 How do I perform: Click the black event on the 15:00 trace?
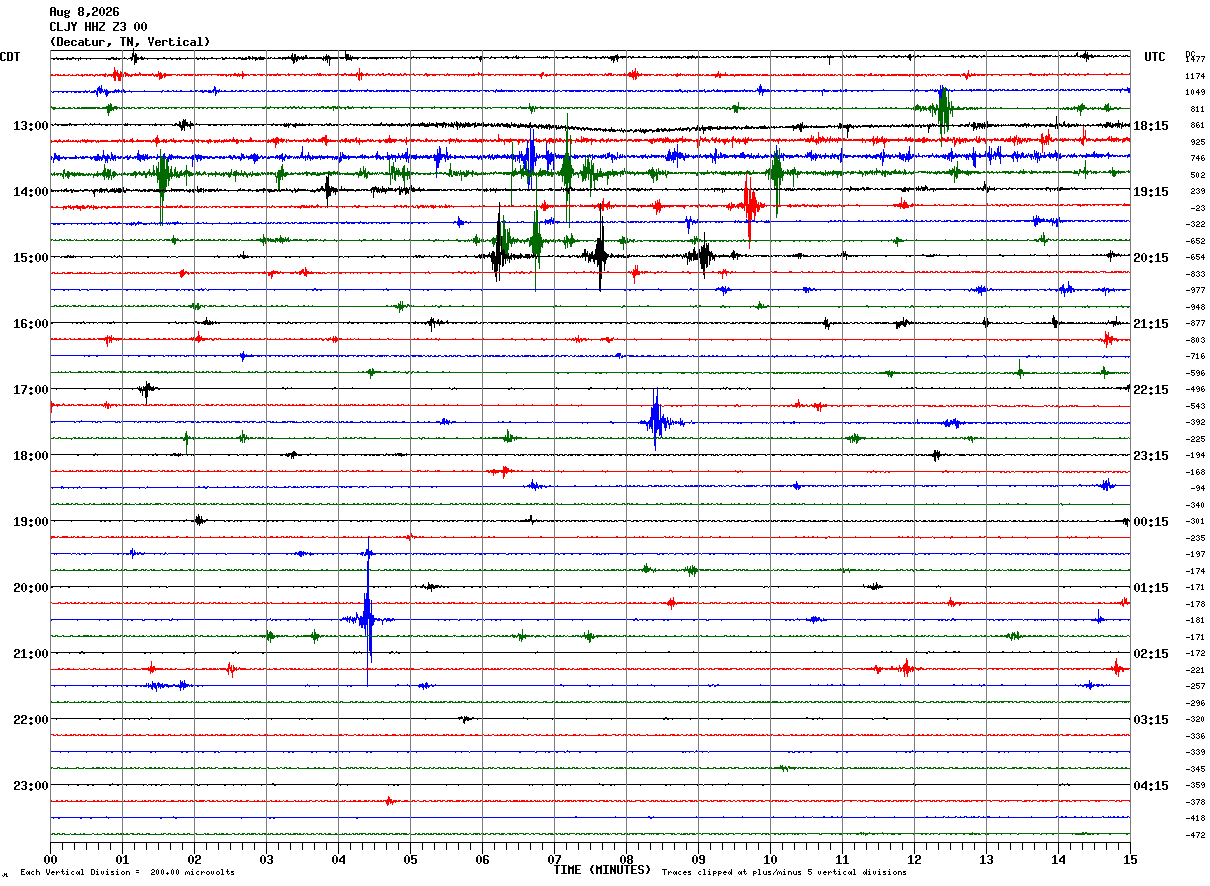pos(600,256)
